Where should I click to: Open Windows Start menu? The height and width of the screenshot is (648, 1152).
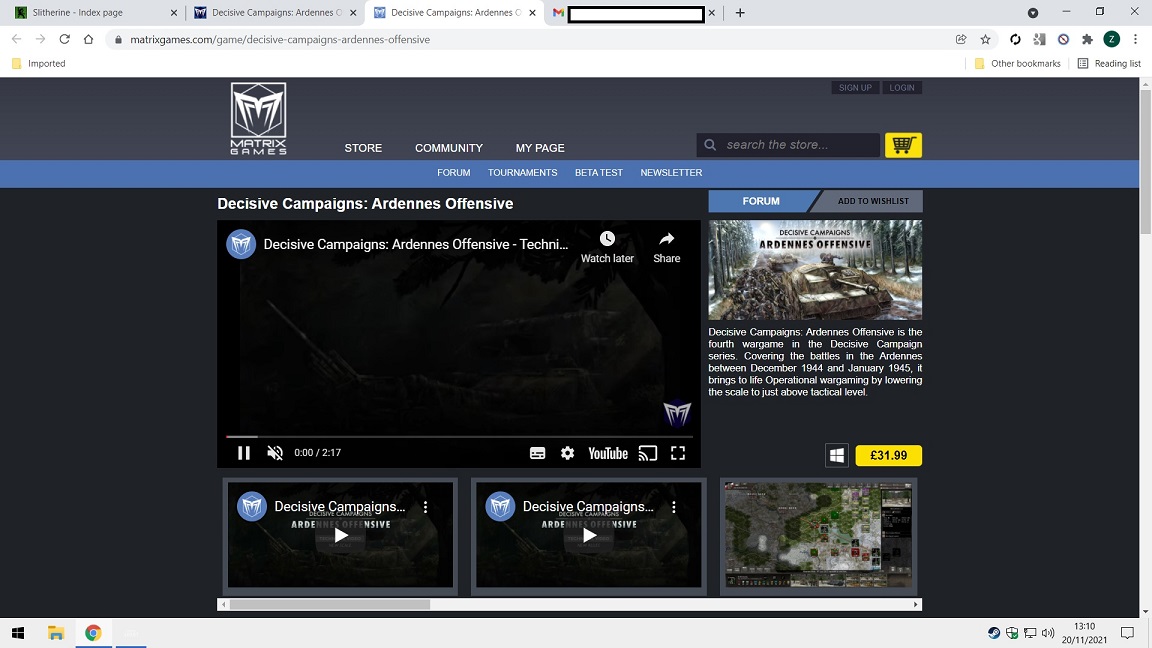[18, 633]
